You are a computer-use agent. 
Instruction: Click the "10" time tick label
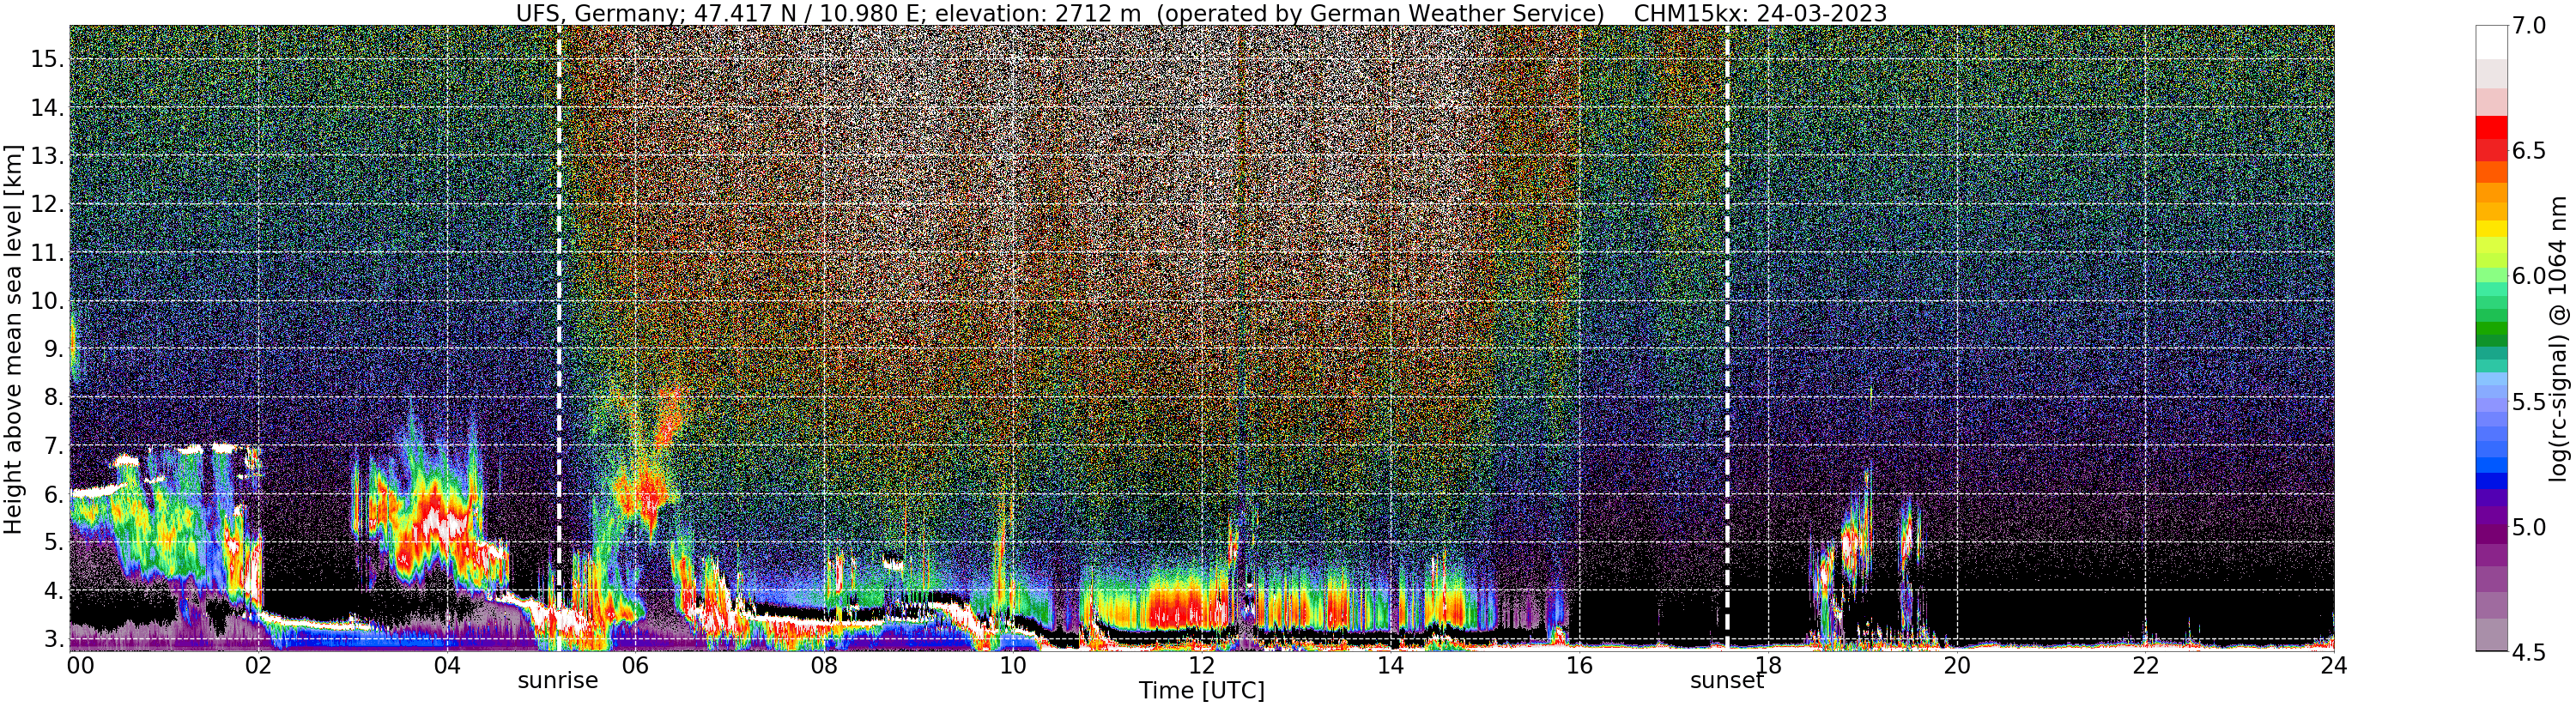pos(1013,665)
